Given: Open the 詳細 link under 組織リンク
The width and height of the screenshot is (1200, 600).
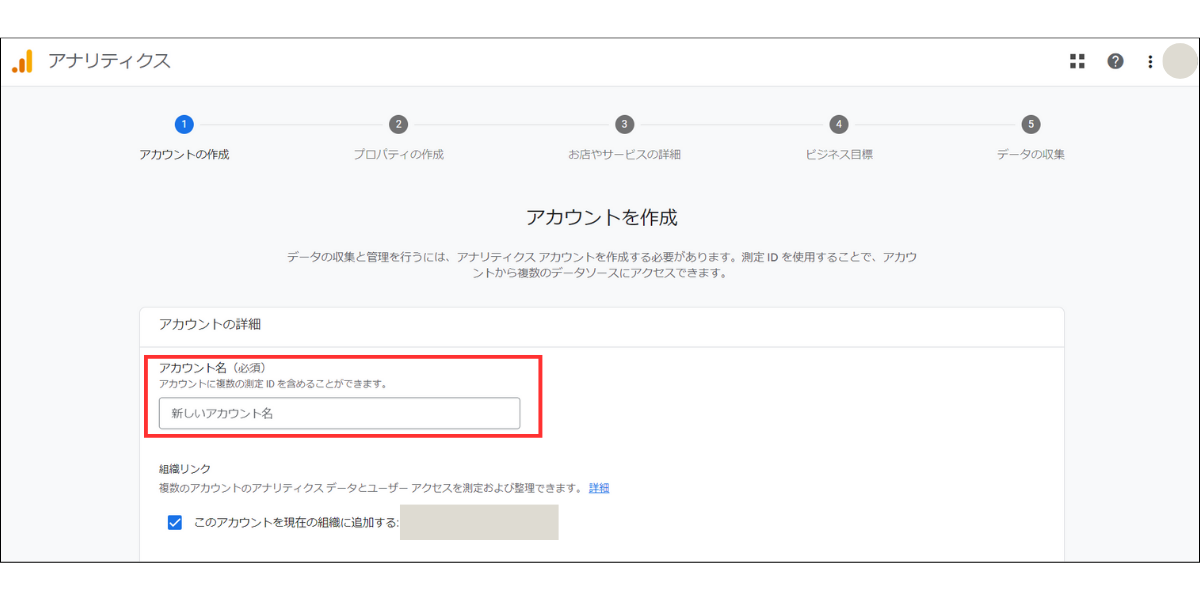Looking at the screenshot, I should pos(599,488).
